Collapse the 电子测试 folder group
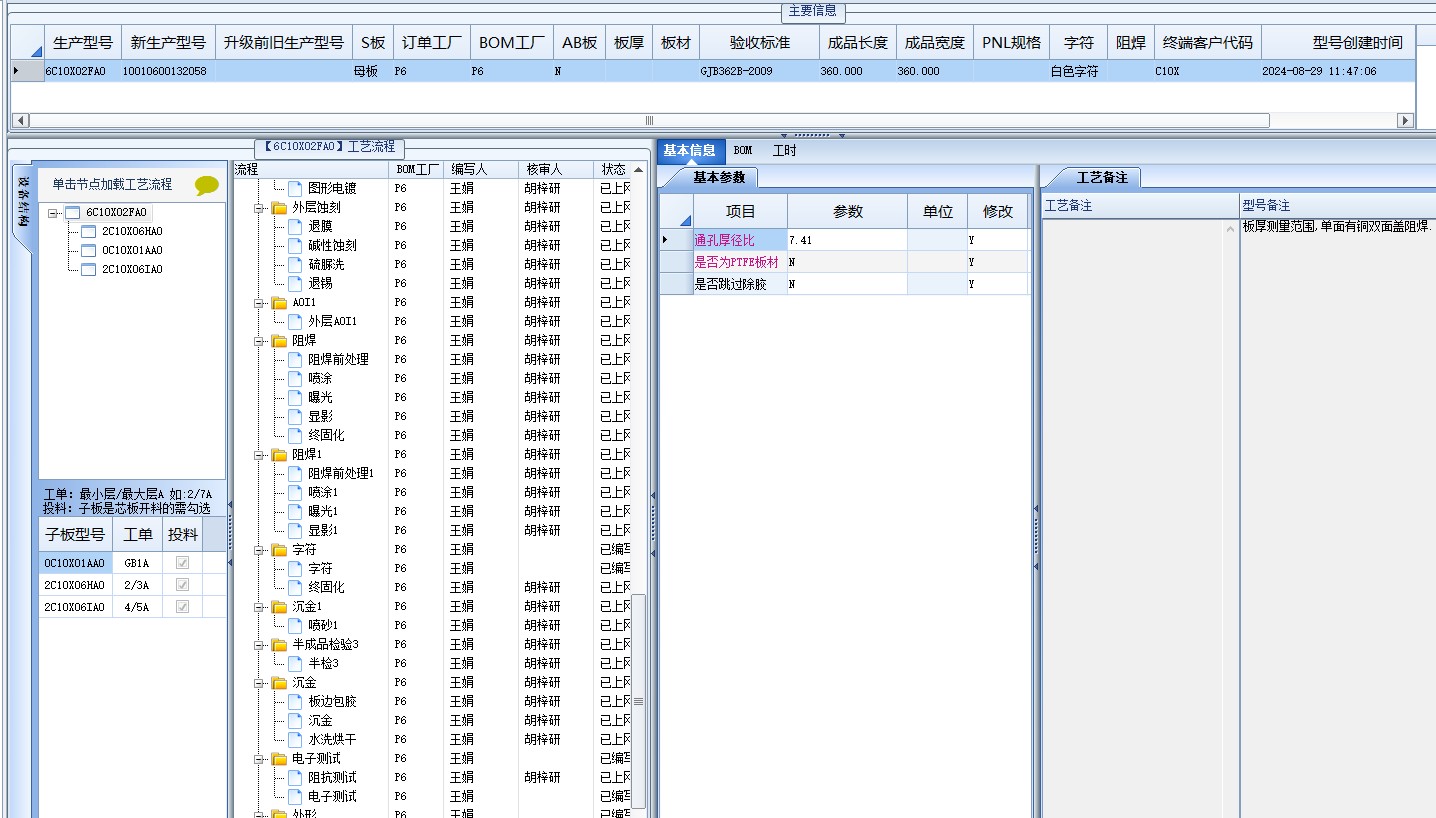 259,758
